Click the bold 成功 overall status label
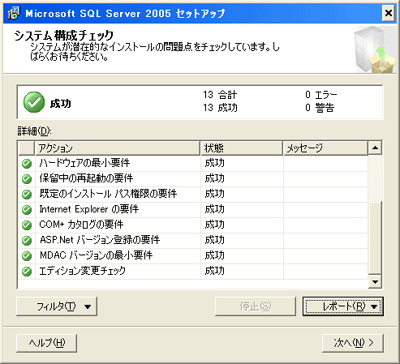This screenshot has width=400, height=364. [x=60, y=104]
